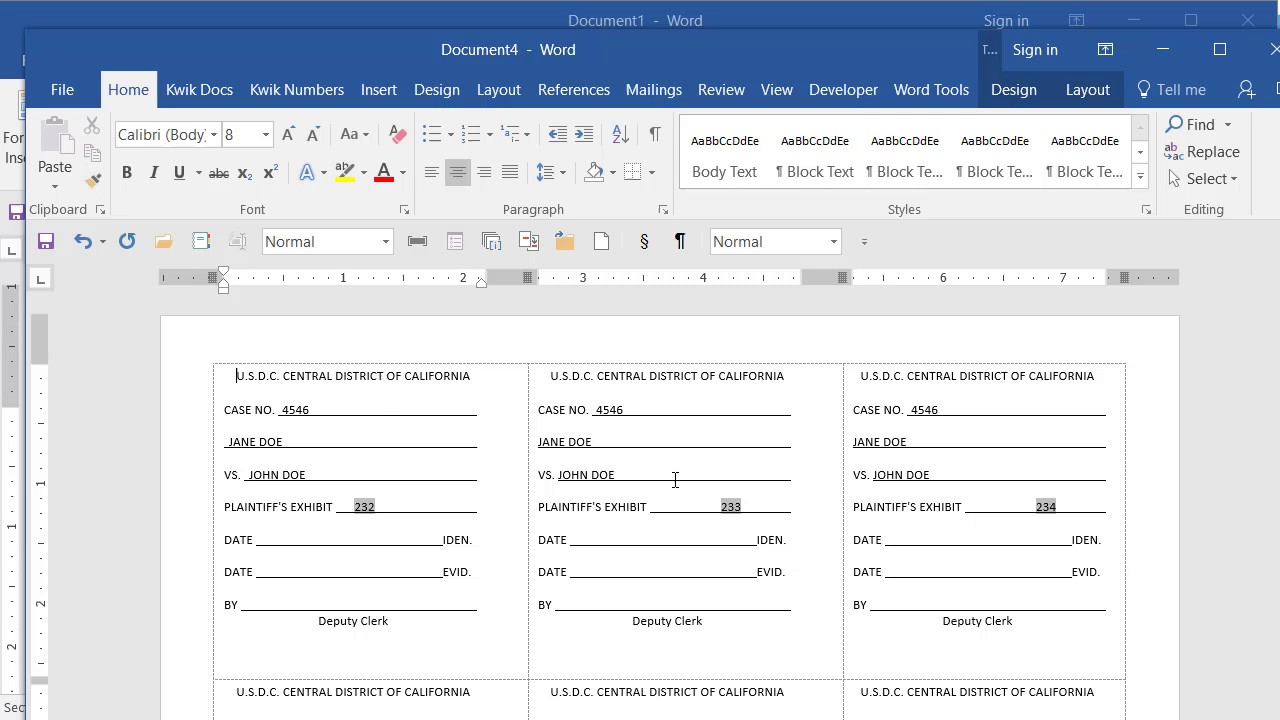Expand the Styles gallery more arrow
Image resolution: width=1280 pixels, height=720 pixels.
point(1140,176)
